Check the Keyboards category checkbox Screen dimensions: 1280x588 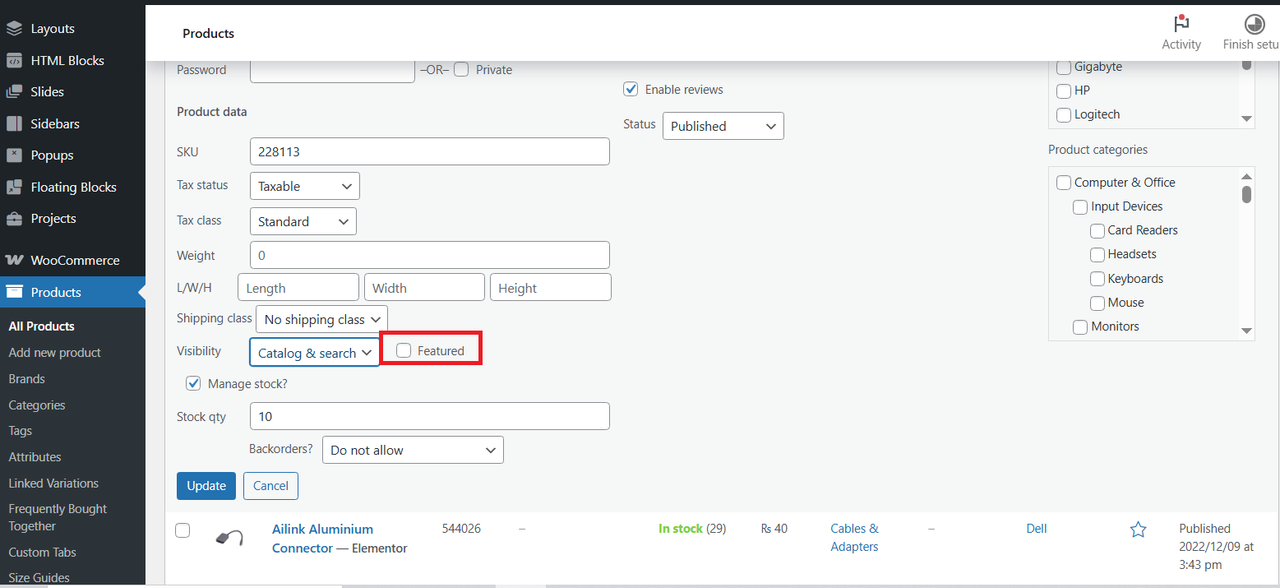tap(1097, 279)
